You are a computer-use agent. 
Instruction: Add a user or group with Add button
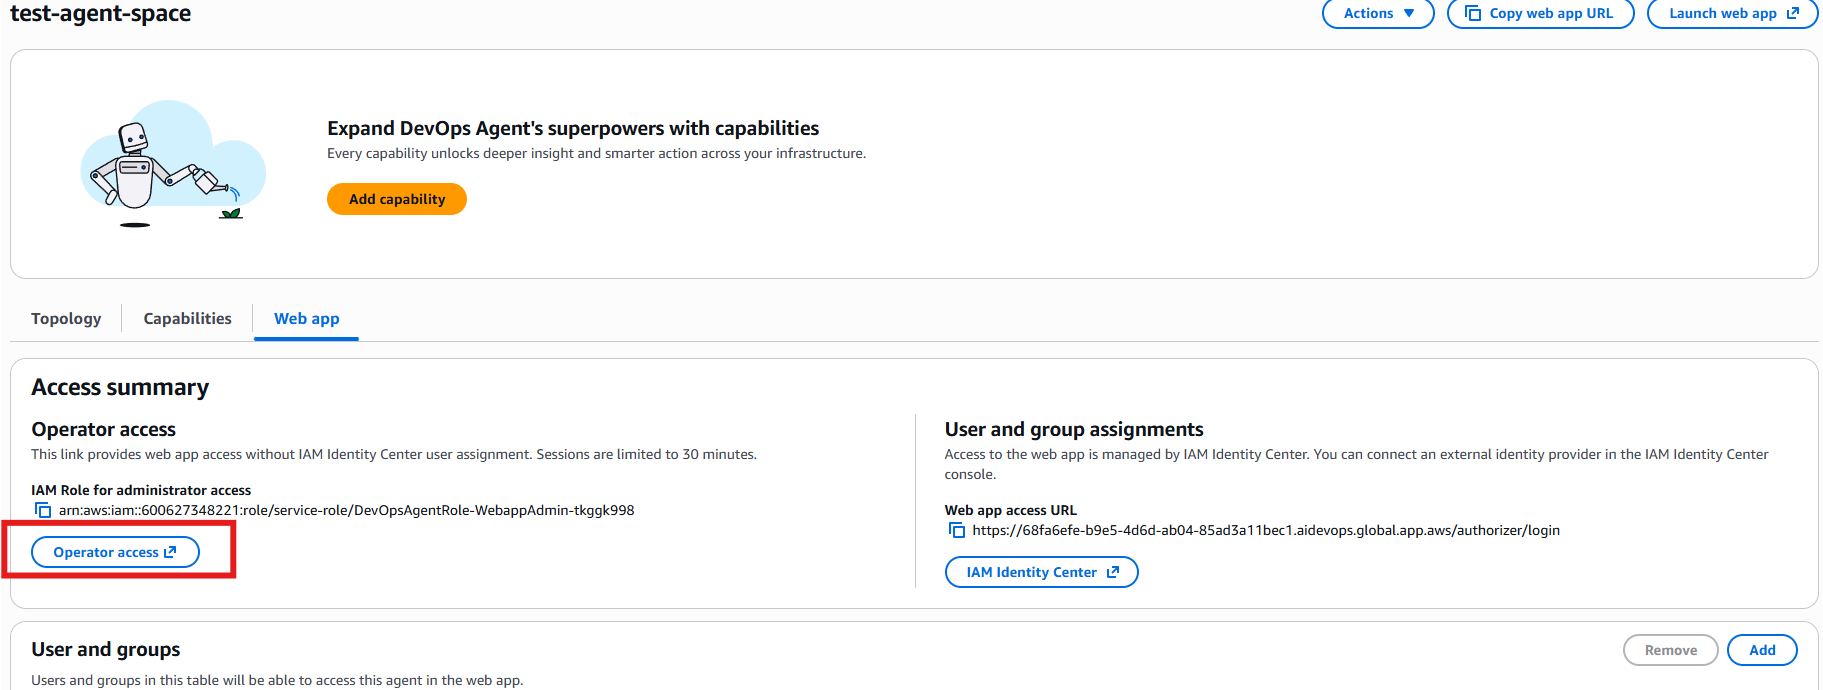(1761, 650)
